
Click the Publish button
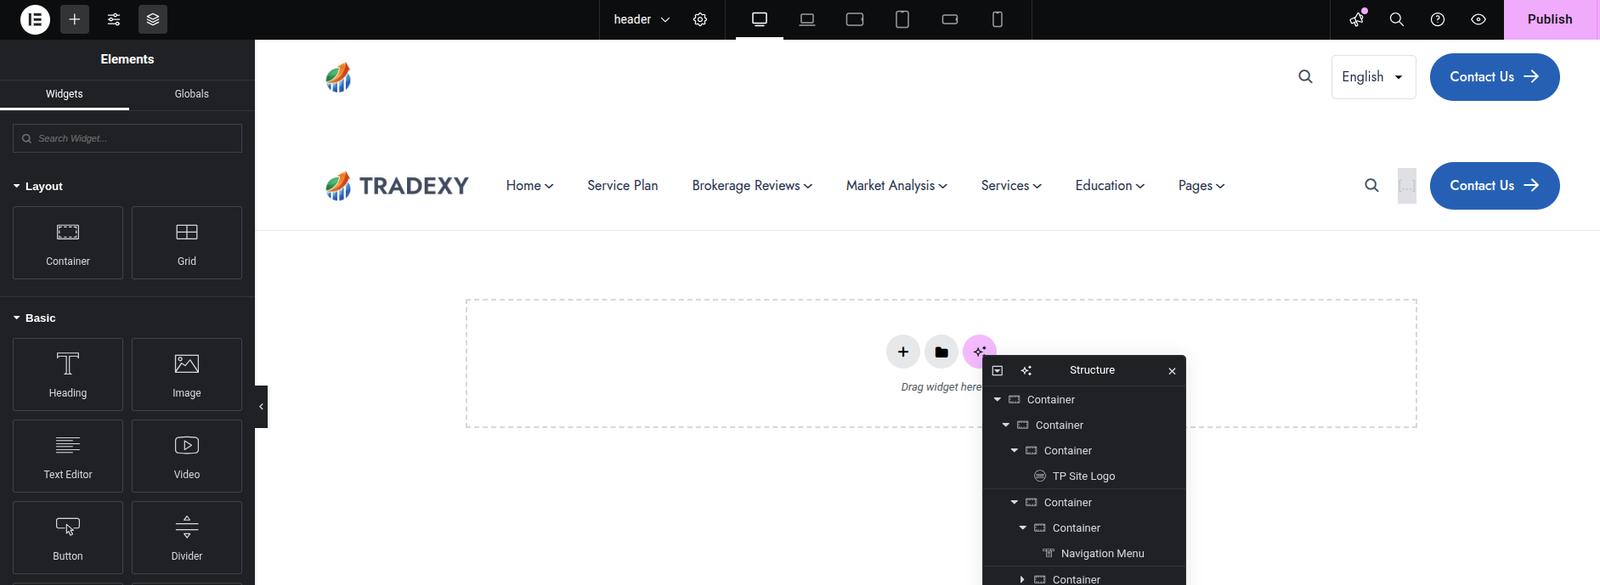[x=1550, y=19]
